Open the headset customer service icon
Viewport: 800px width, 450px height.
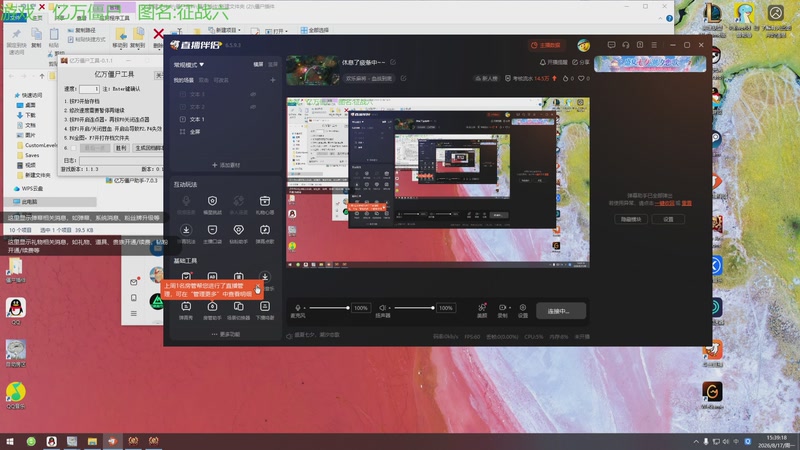(626, 45)
